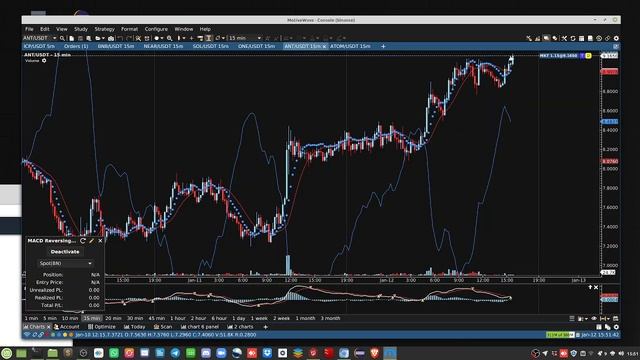Image resolution: width=640 pixels, height=360 pixels.
Task: Open the bar chart studies icon top-right
Action: [x=538, y=38]
